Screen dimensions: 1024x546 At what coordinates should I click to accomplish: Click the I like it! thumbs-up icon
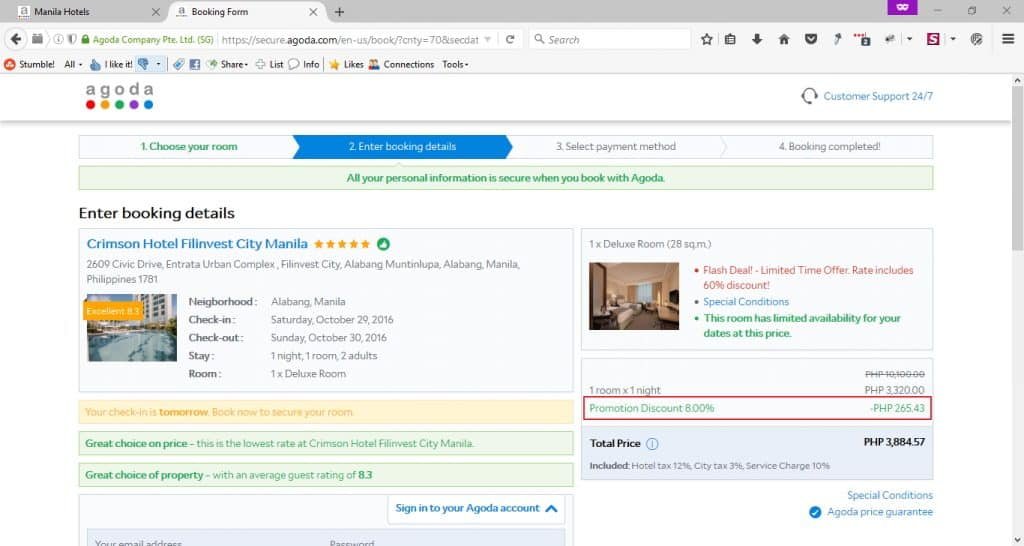coord(95,64)
